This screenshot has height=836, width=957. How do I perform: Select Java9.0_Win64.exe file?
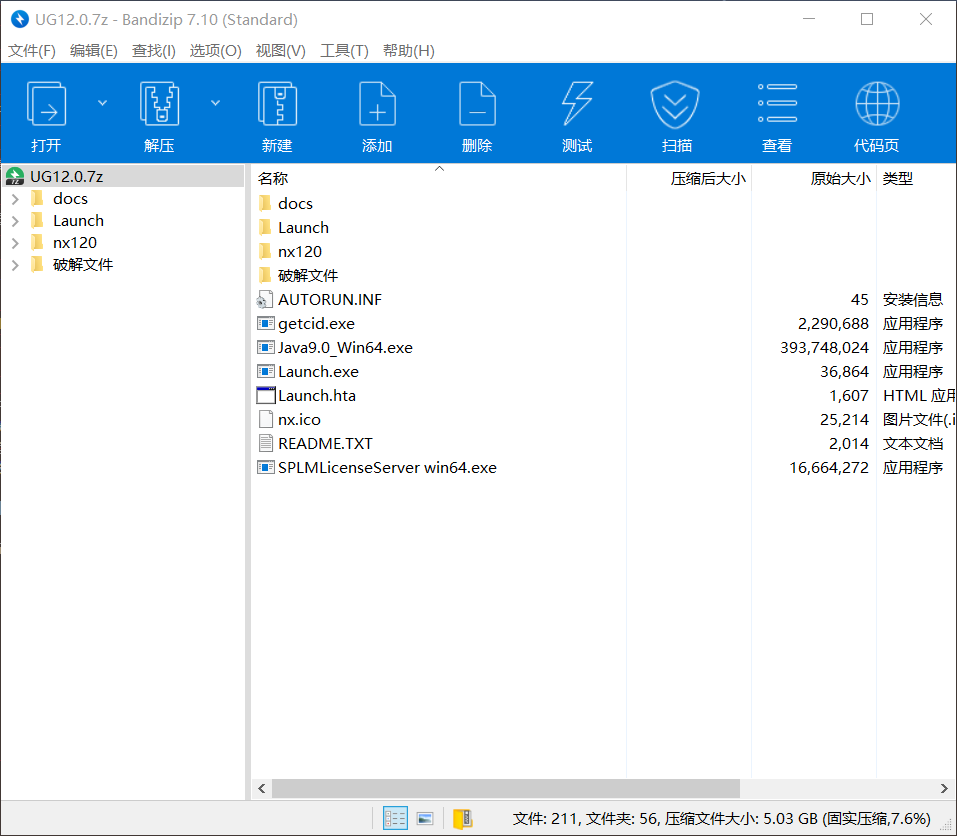[x=345, y=348]
